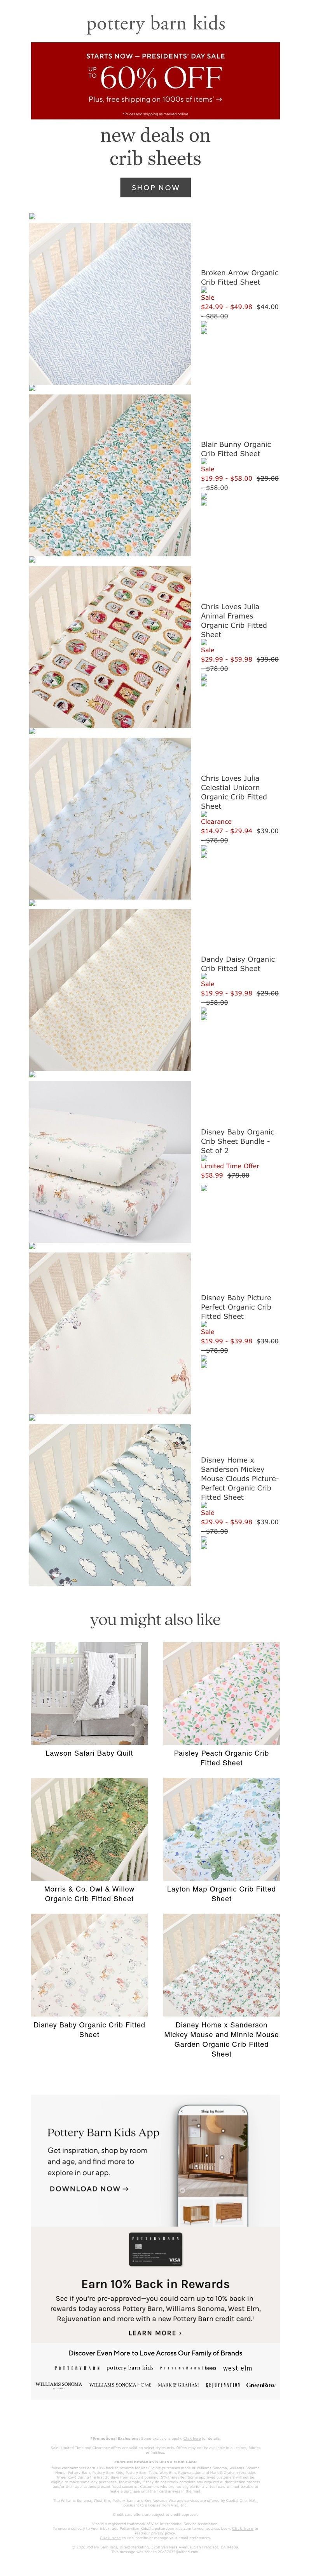Viewport: 311px width, 2576px height.
Task: Click Download Now for the app
Action: (x=89, y=2189)
